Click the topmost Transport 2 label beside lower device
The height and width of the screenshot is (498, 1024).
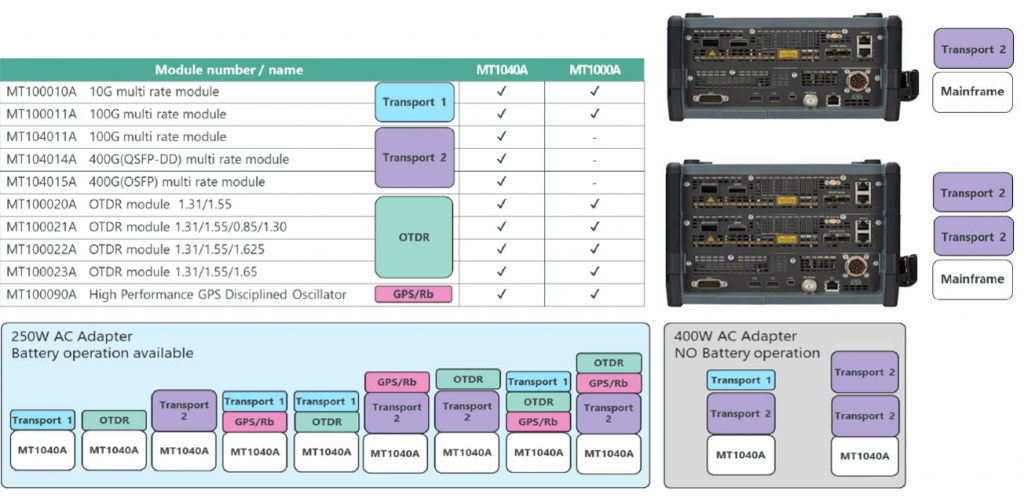pyautogui.click(x=973, y=193)
